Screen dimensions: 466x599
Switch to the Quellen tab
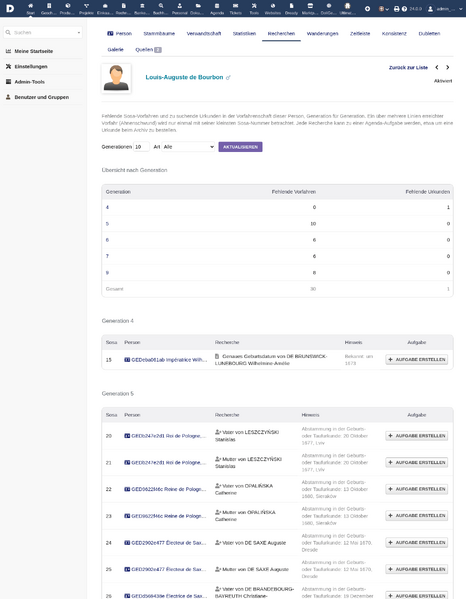148,50
